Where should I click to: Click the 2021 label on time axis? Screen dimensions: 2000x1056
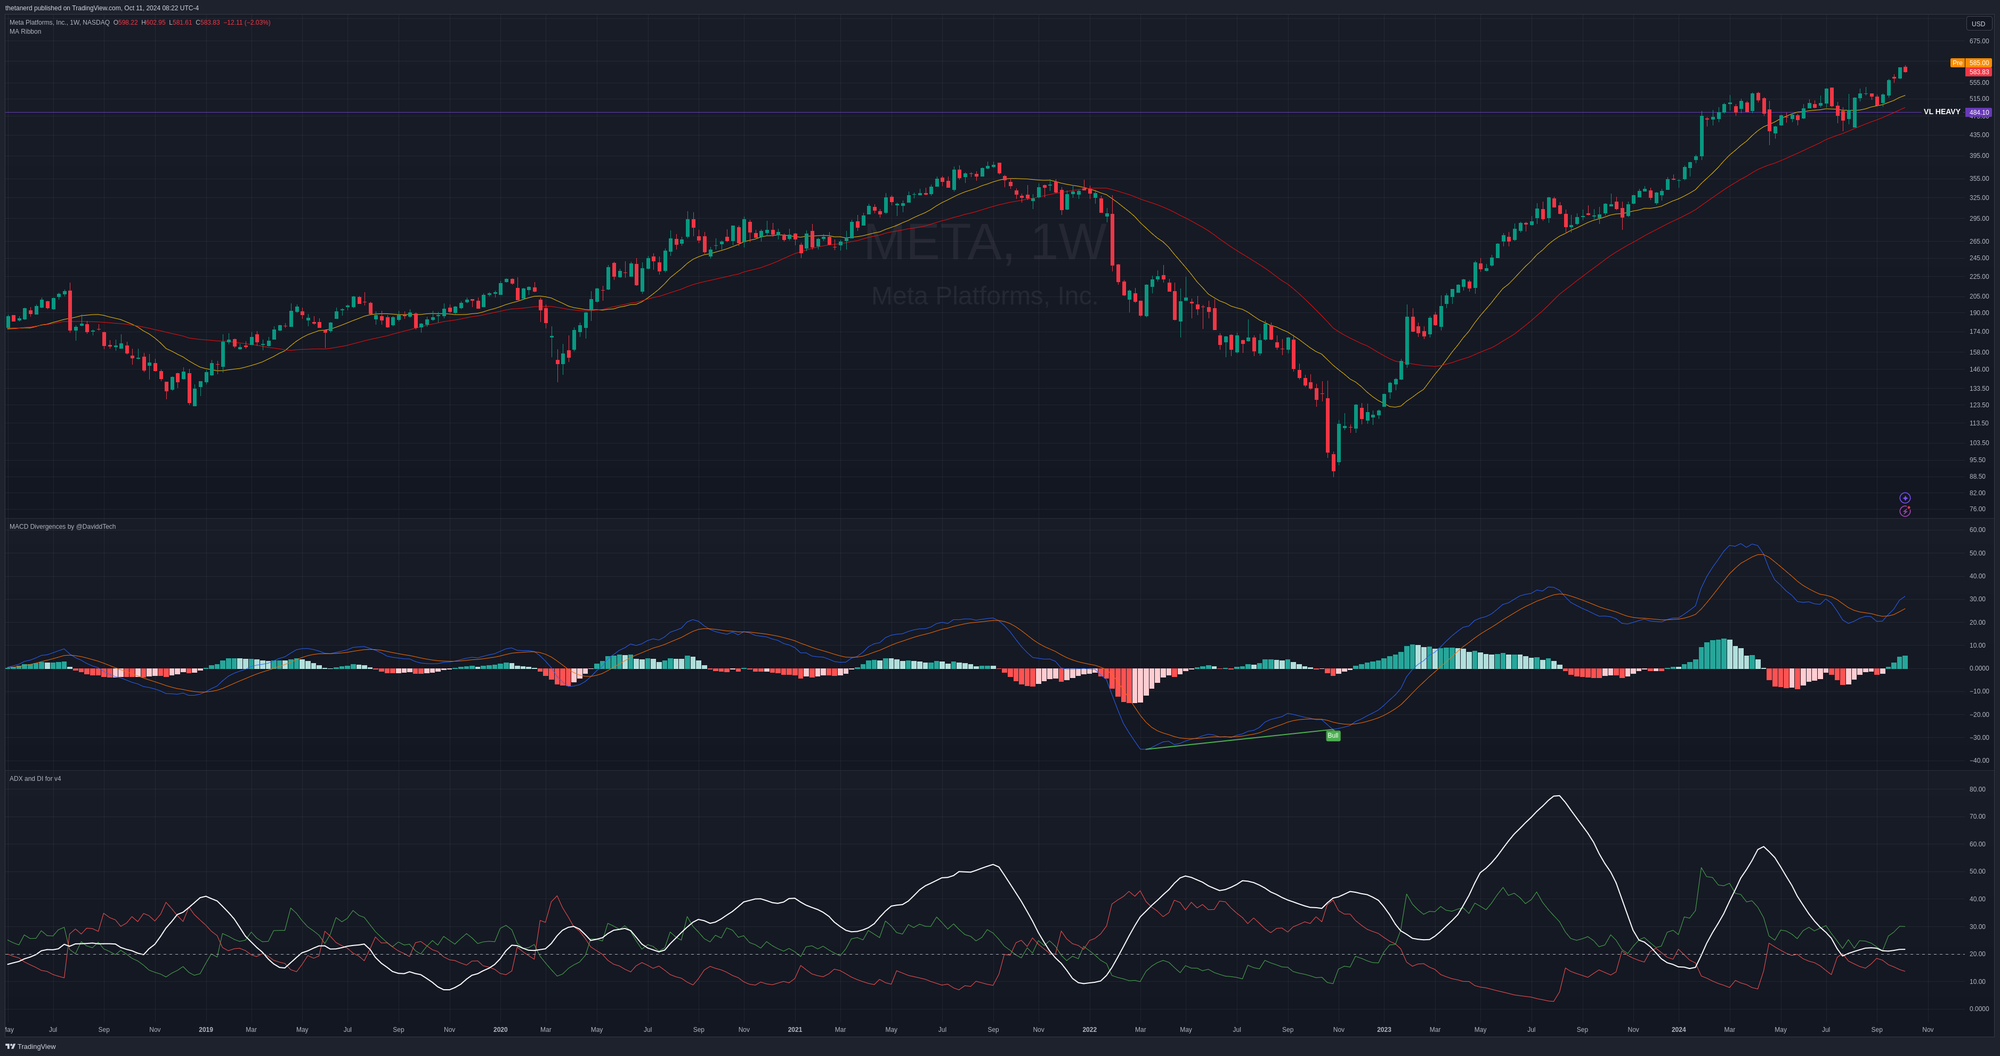click(795, 1029)
